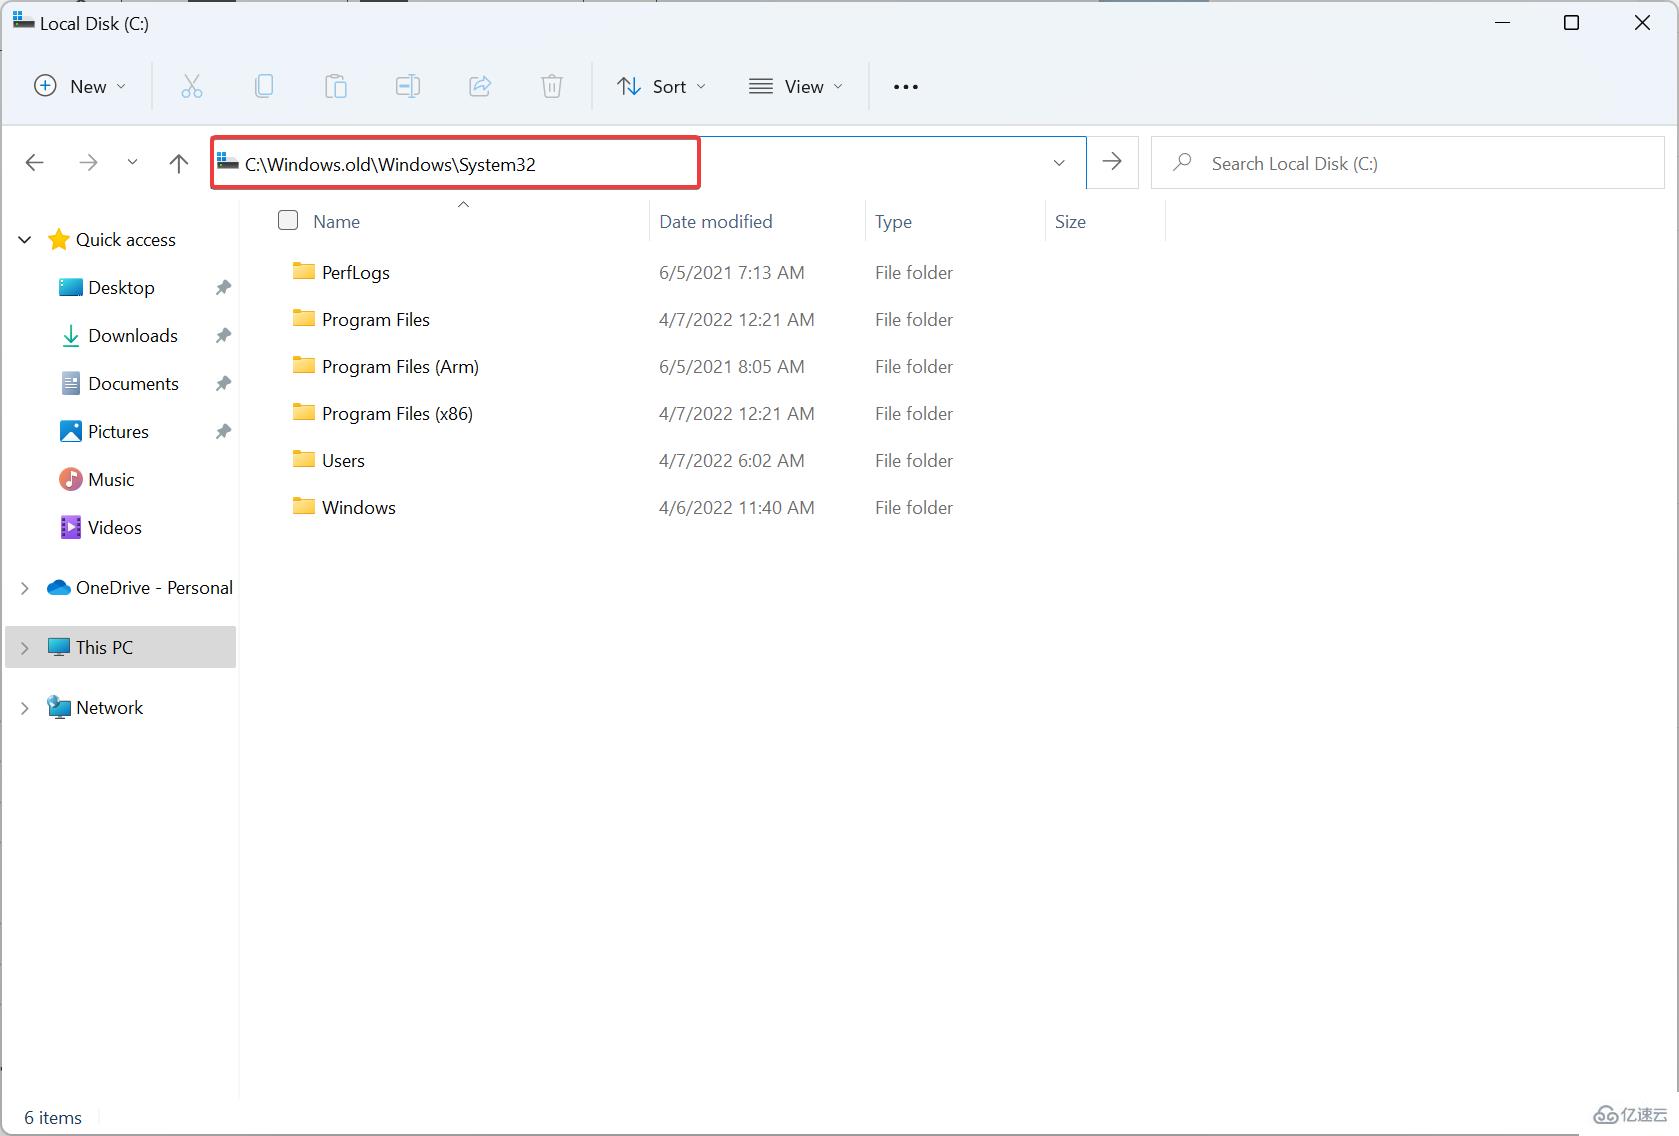Expand the This PC tree node
Image resolution: width=1679 pixels, height=1136 pixels.
25,648
